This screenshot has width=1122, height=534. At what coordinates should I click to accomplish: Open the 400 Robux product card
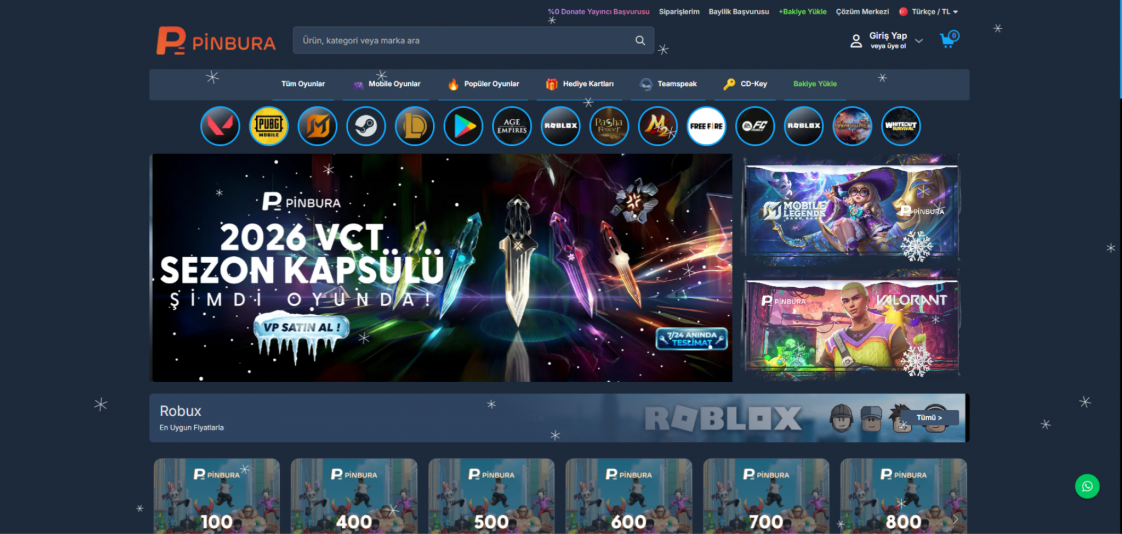coord(354,496)
